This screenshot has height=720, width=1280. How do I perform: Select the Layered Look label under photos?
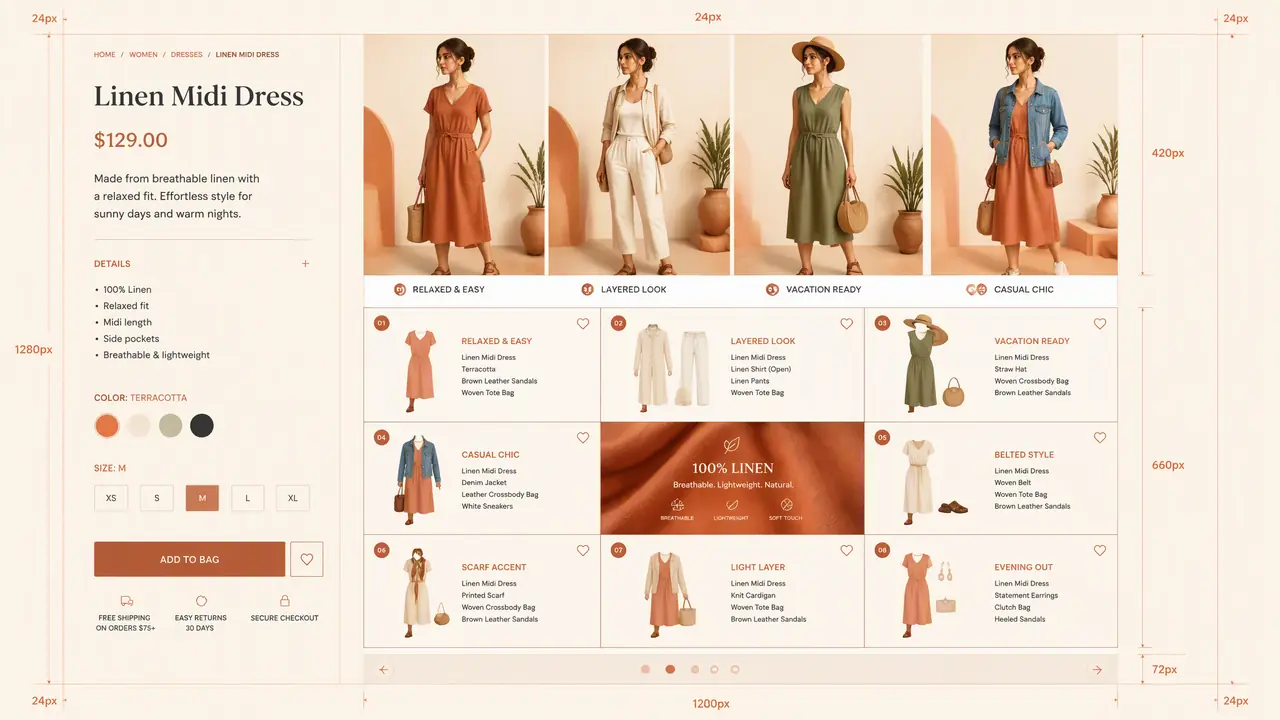pos(634,290)
